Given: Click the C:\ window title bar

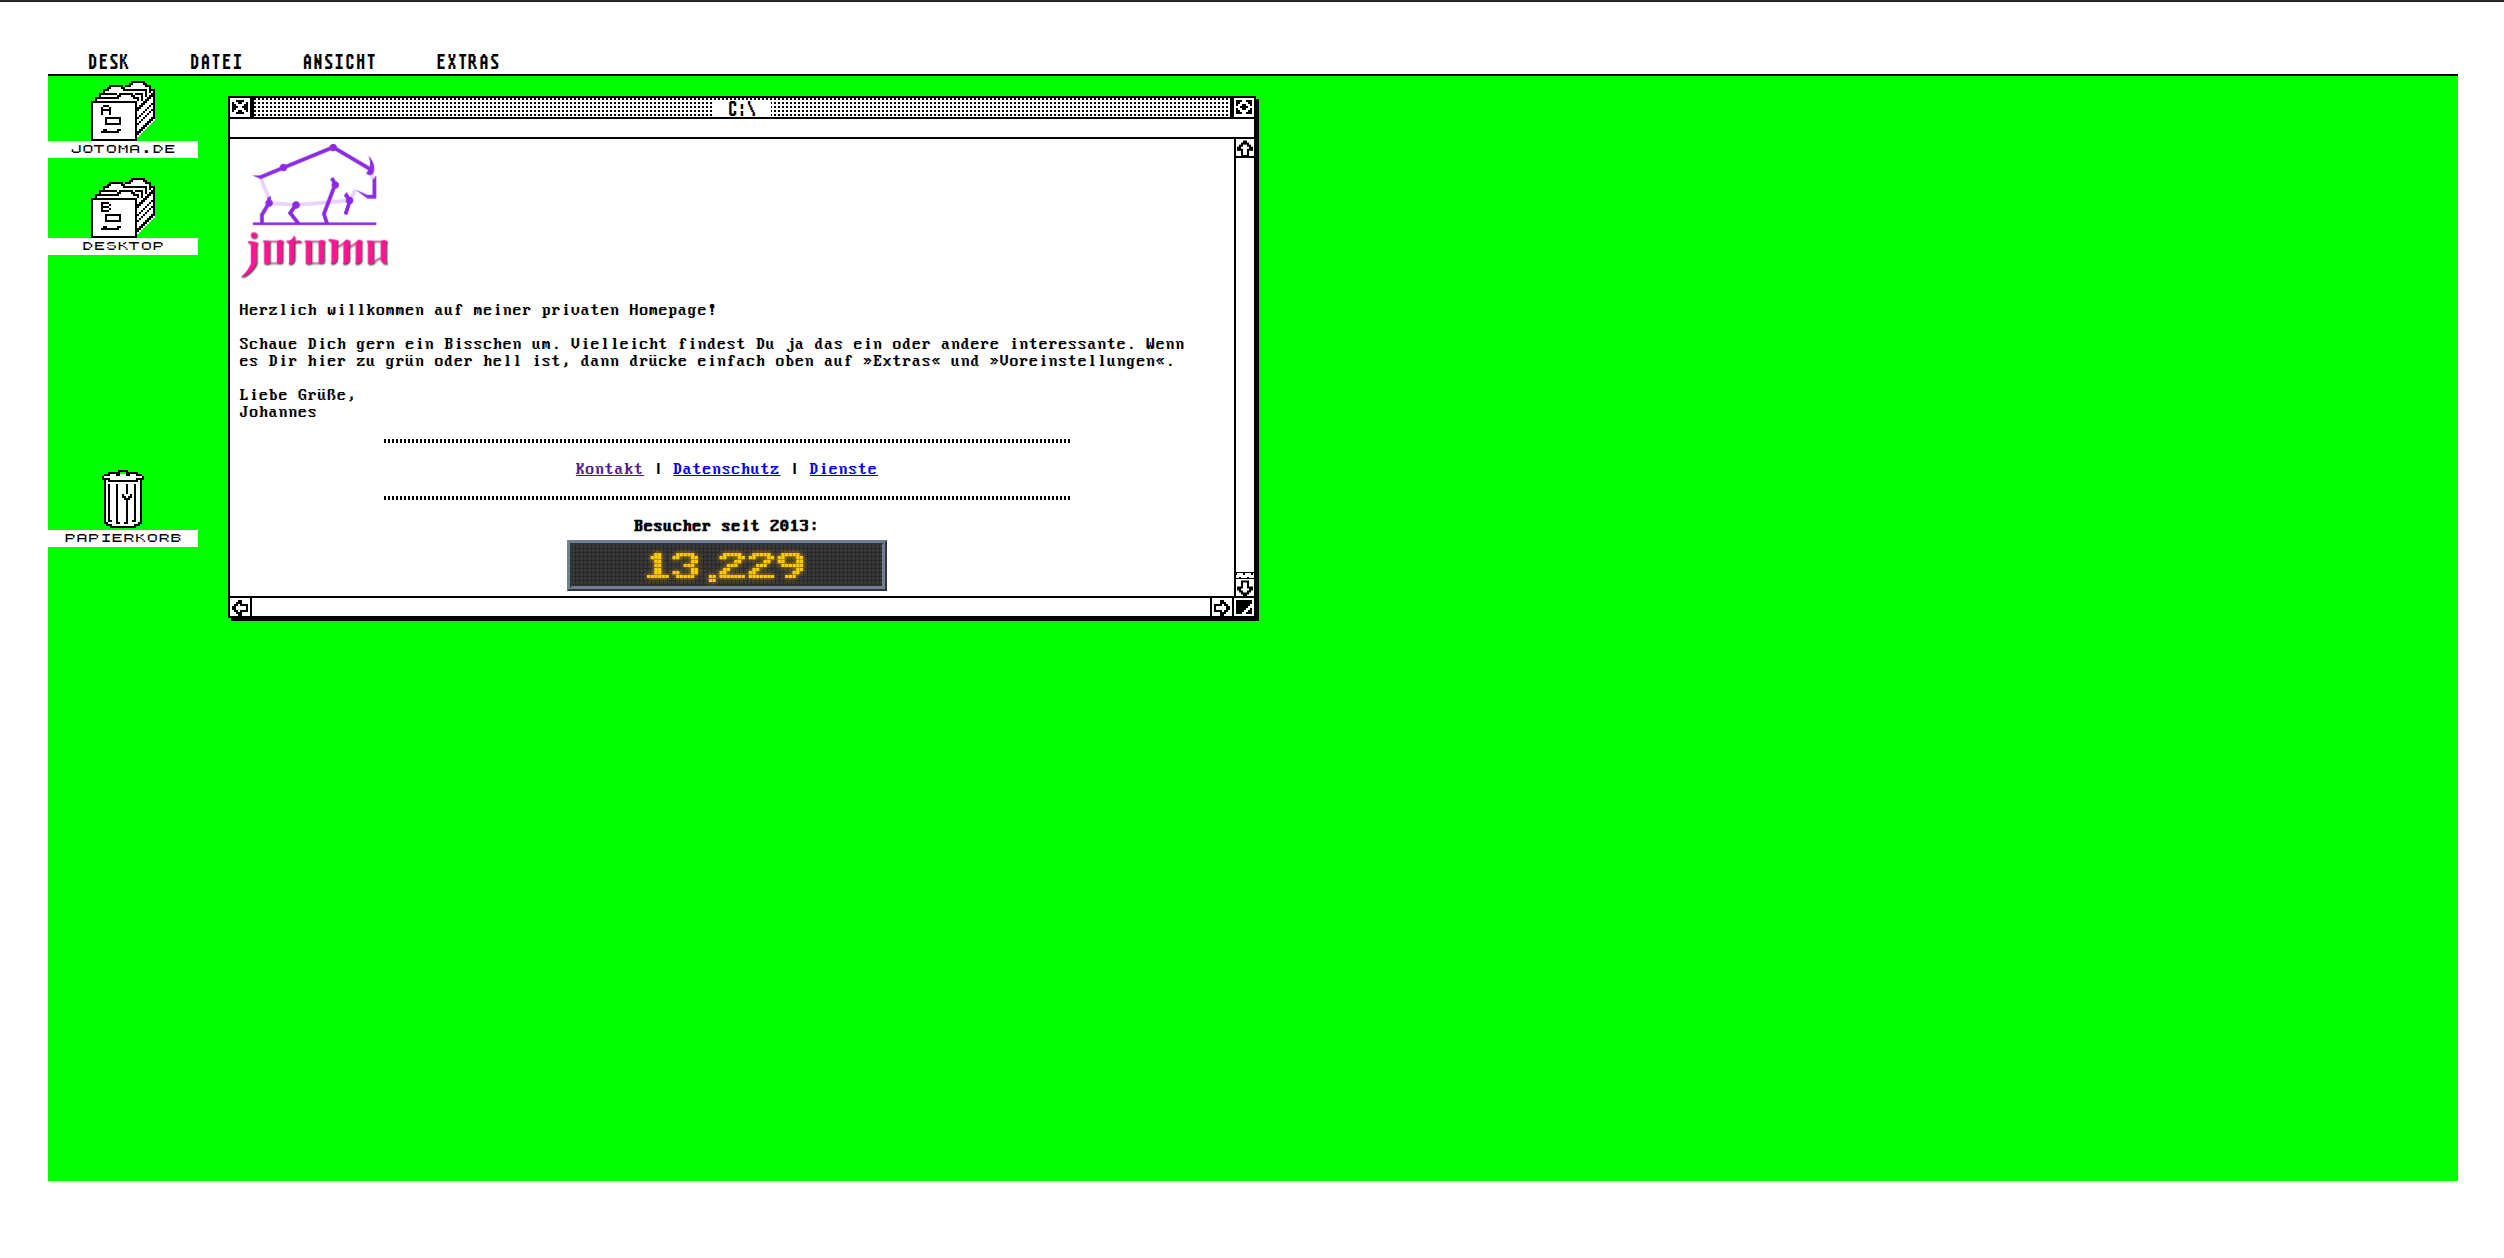Looking at the screenshot, I should point(741,108).
